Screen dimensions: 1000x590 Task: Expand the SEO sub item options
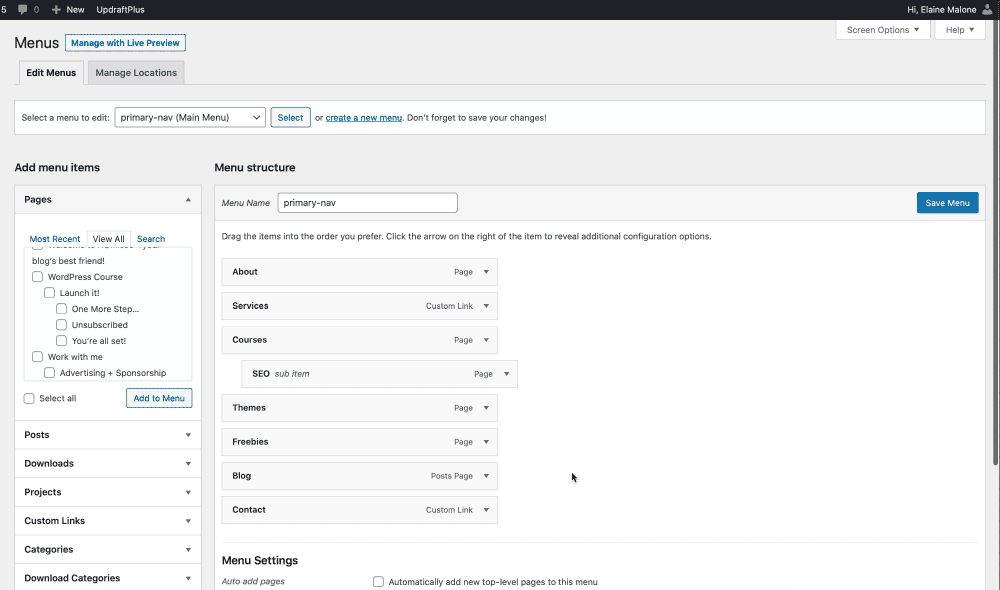click(x=506, y=374)
